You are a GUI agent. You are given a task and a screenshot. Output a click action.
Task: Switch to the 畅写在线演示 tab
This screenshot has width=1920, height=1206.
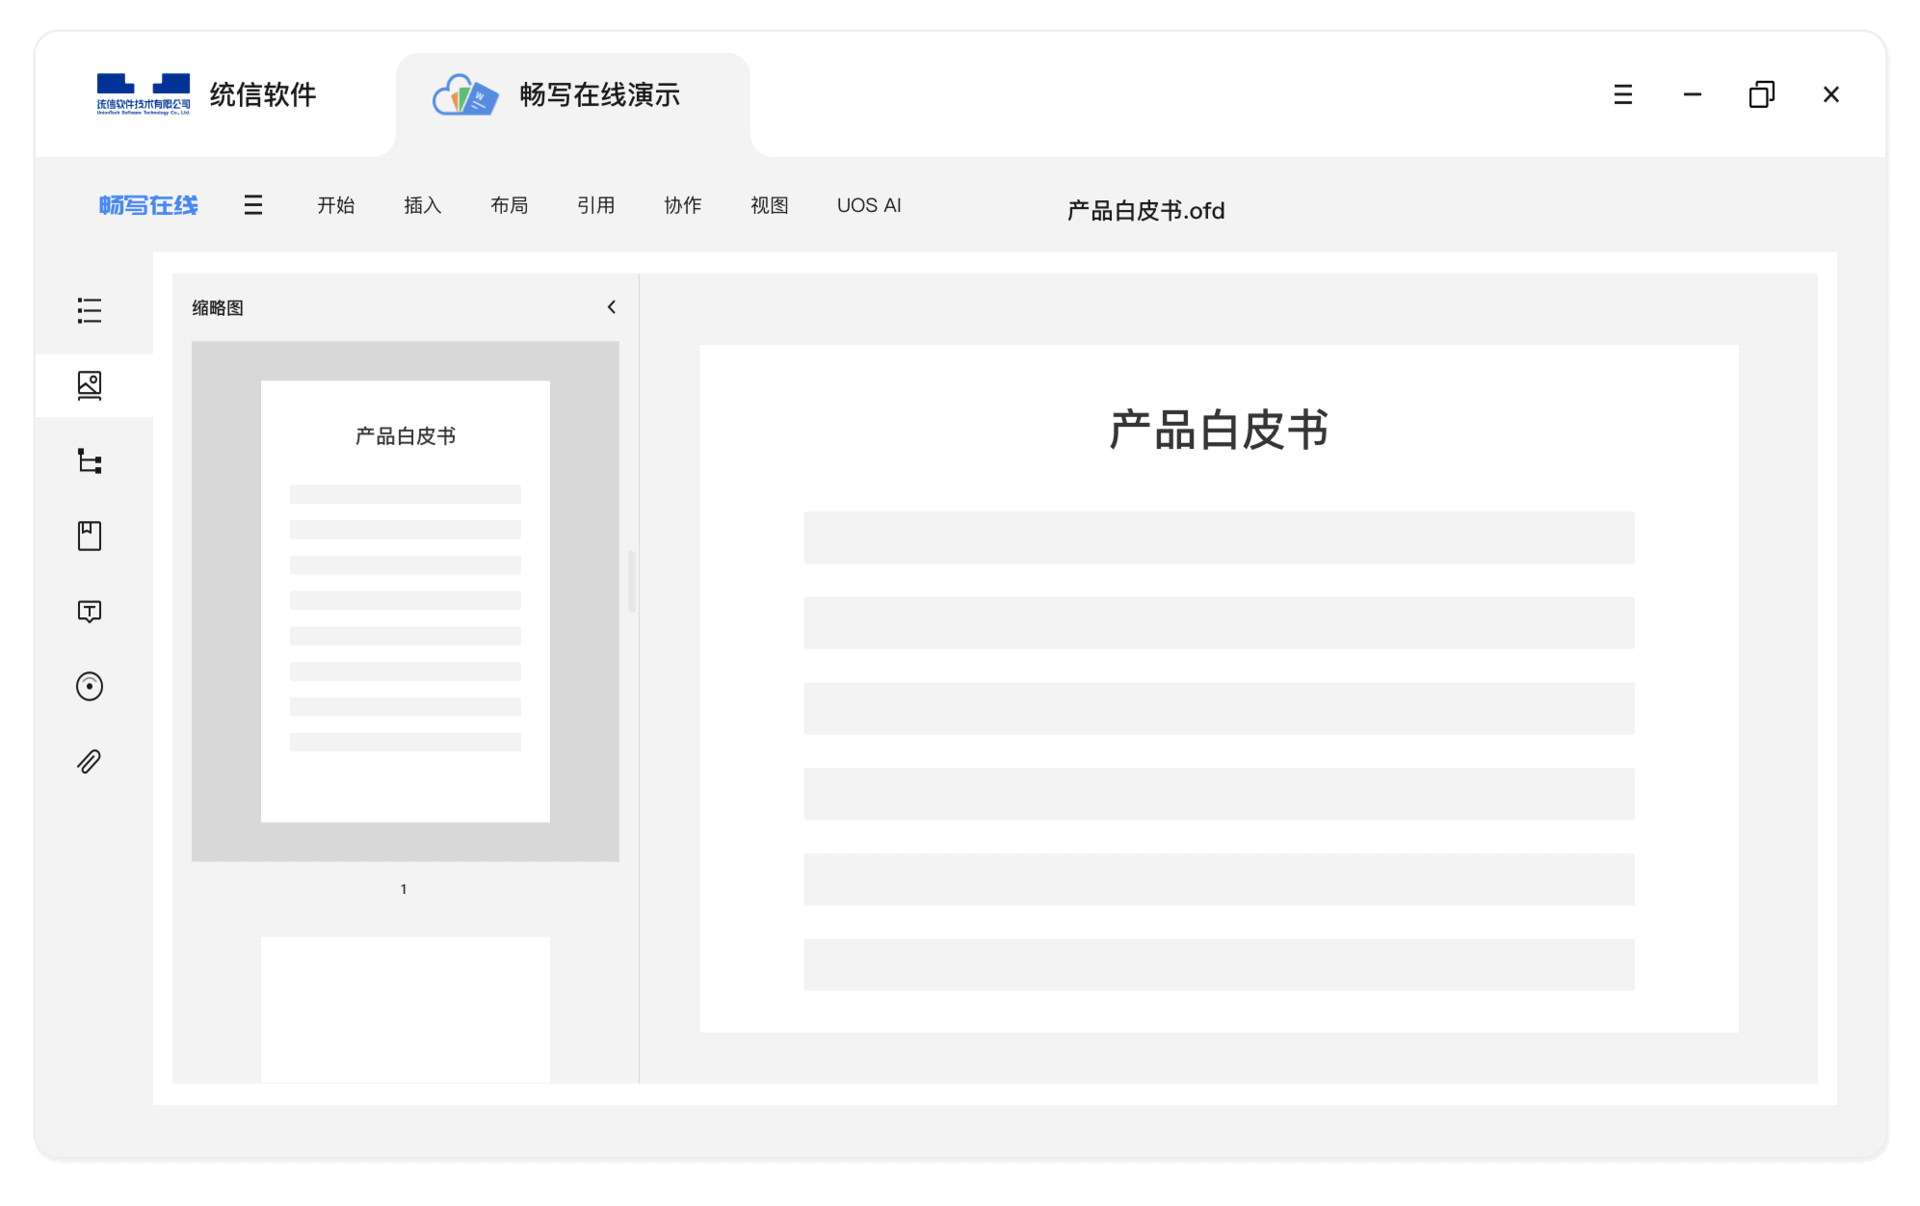[573, 103]
